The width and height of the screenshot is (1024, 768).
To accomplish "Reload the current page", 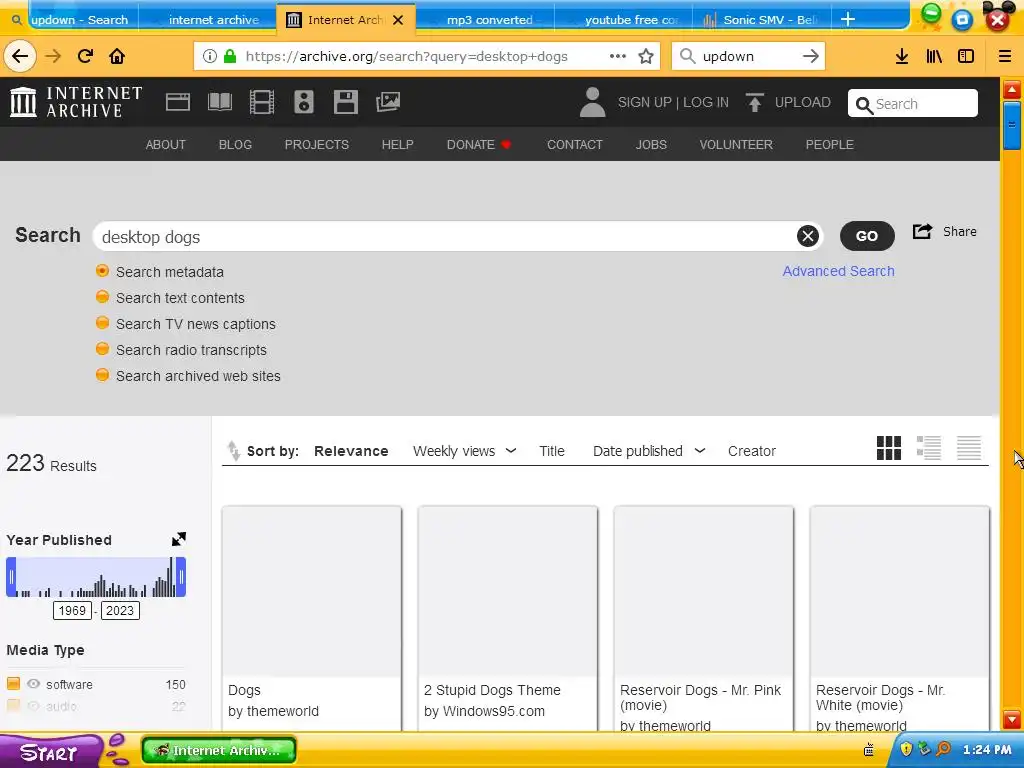I will pos(85,56).
